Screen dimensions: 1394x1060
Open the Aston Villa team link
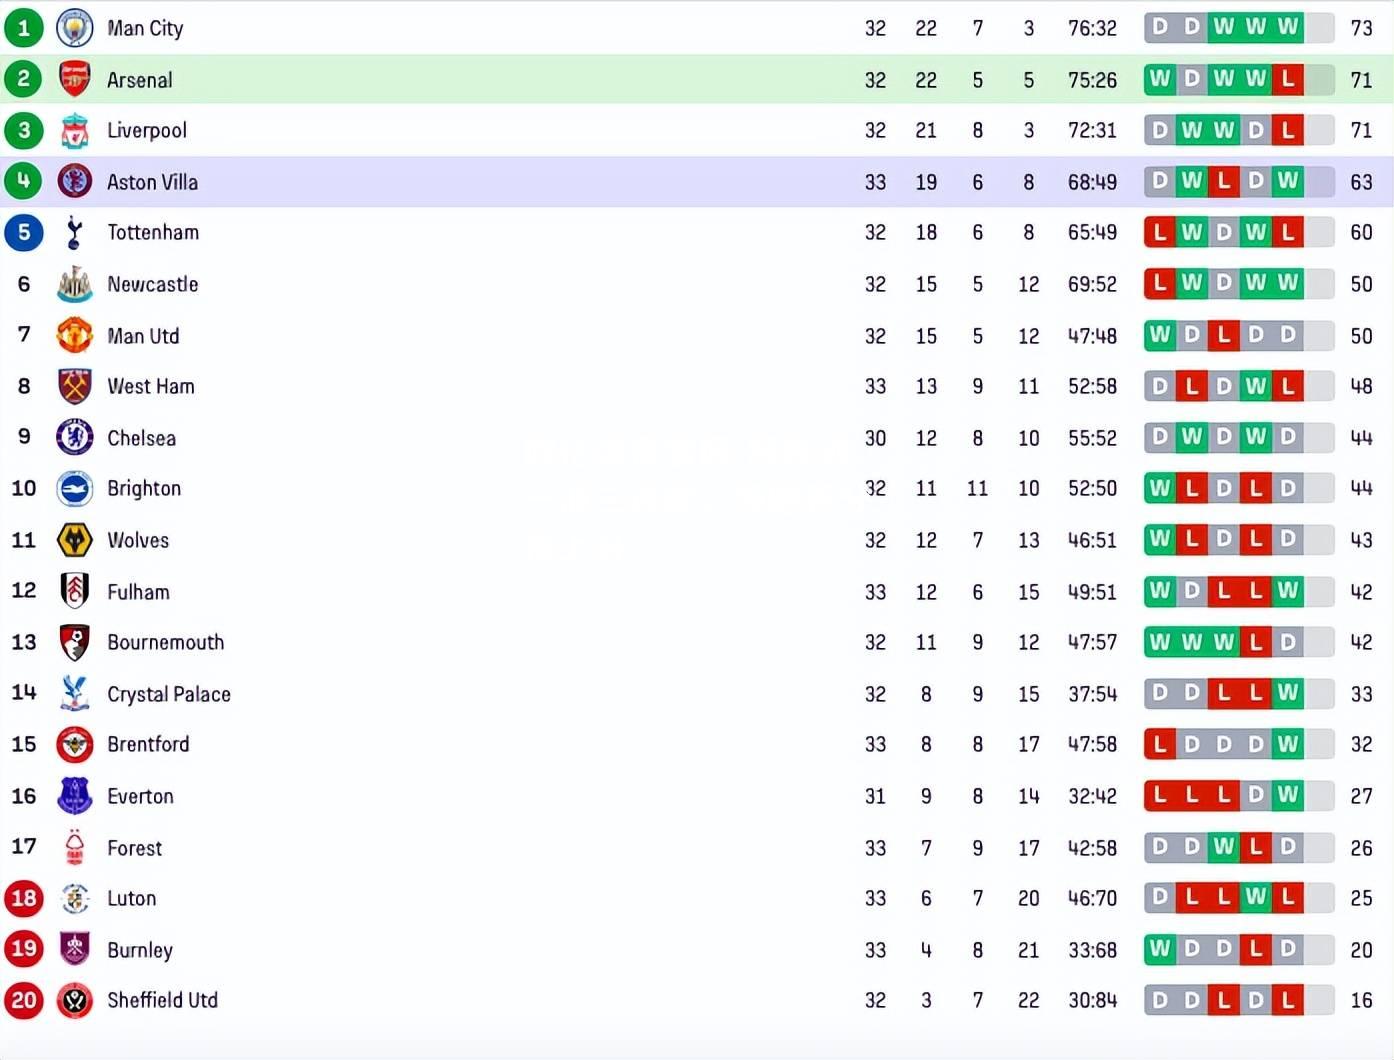pyautogui.click(x=152, y=182)
